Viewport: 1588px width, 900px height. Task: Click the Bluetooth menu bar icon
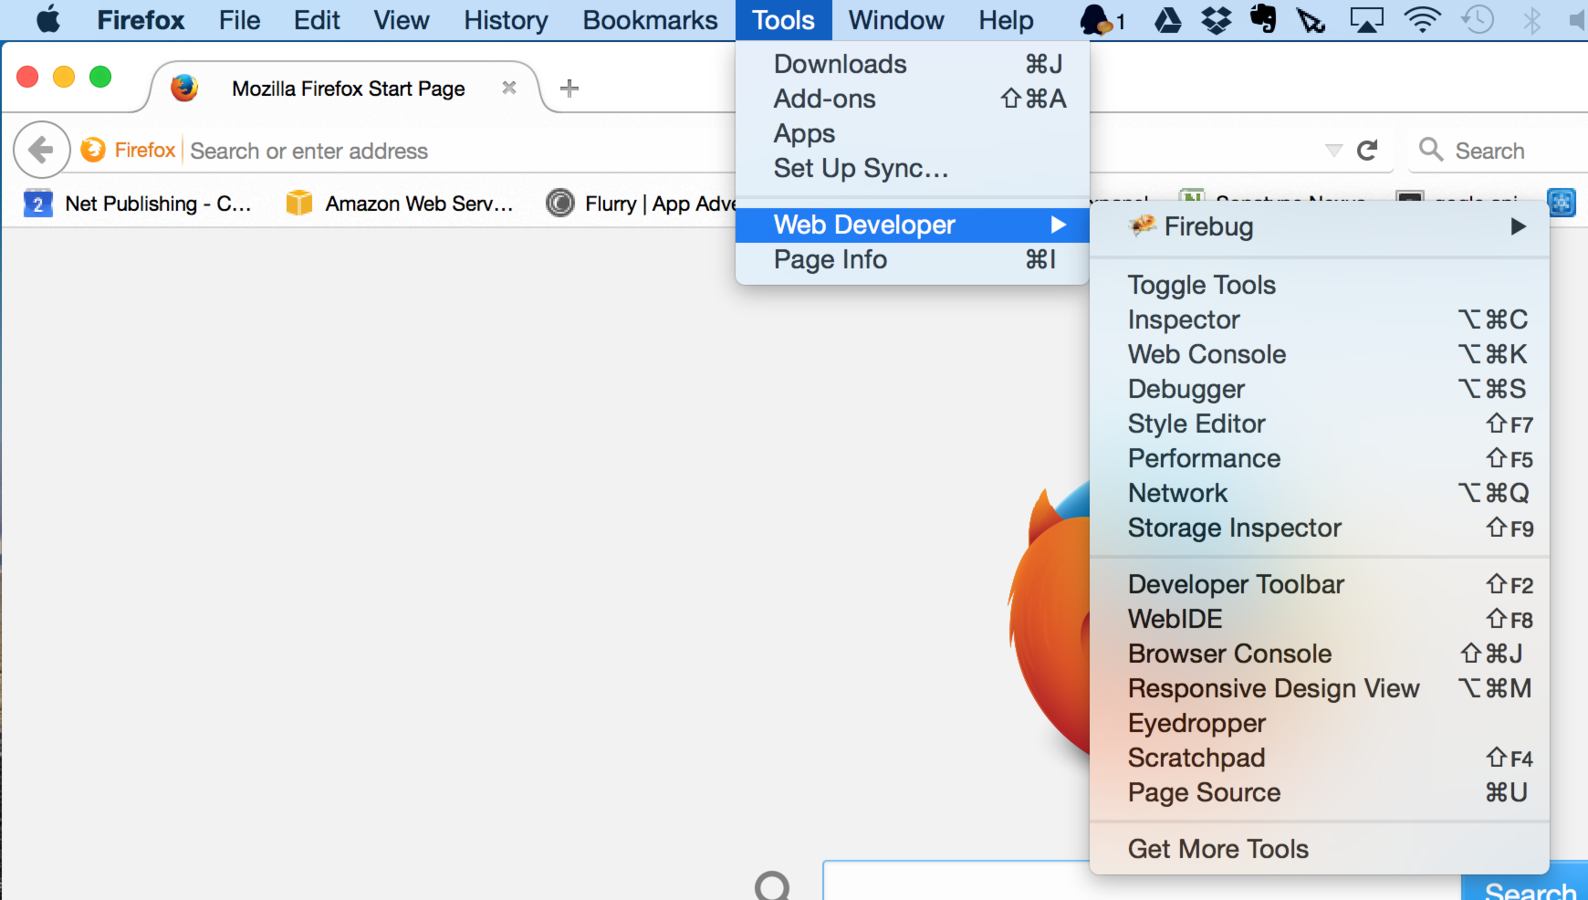point(1531,20)
